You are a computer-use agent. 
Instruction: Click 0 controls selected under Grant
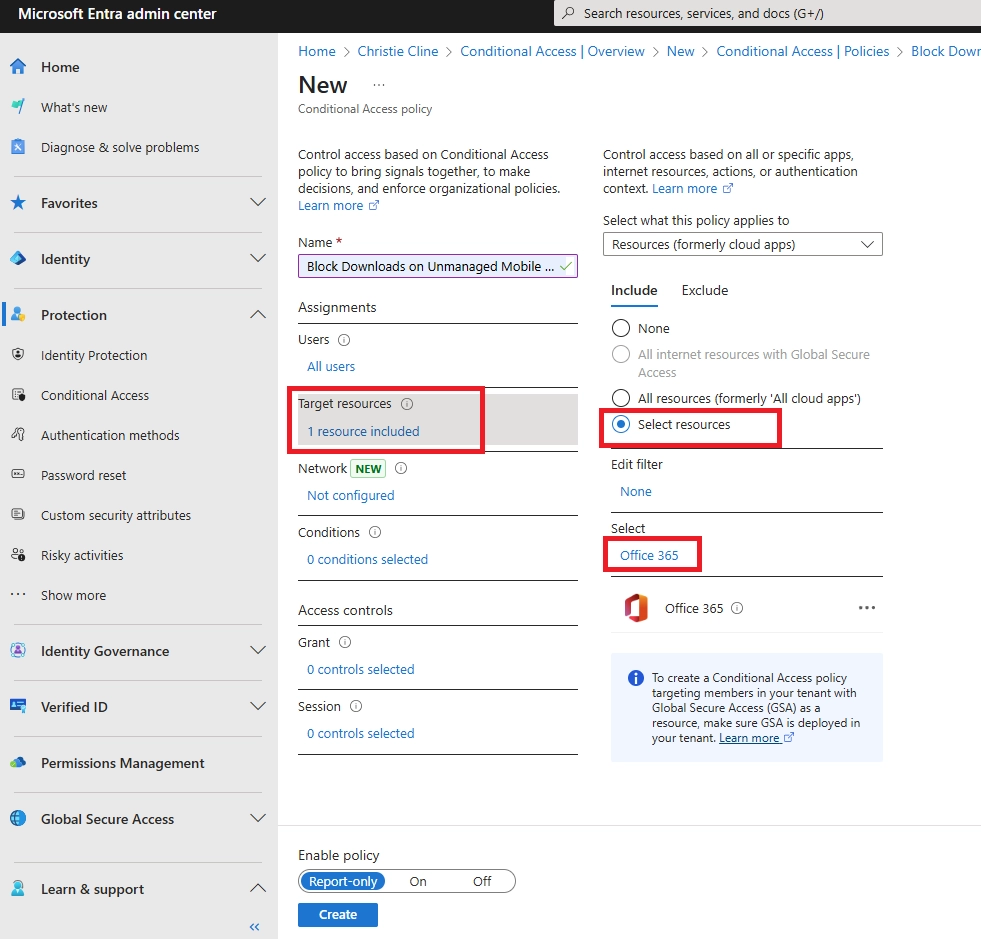pos(360,669)
